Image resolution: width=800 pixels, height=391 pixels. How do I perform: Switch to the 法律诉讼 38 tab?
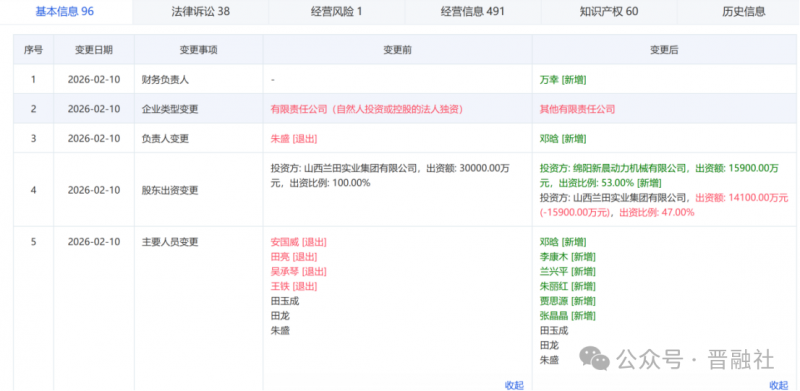[201, 12]
